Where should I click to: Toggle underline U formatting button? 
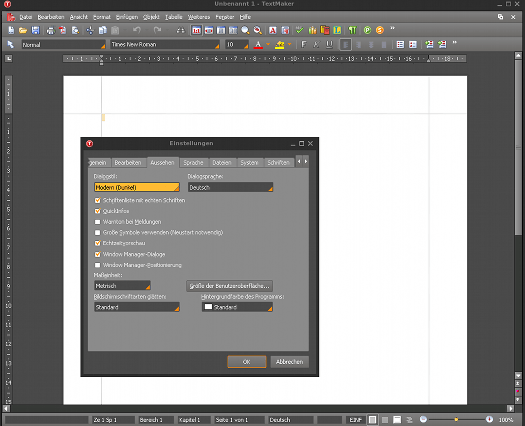[329, 45]
